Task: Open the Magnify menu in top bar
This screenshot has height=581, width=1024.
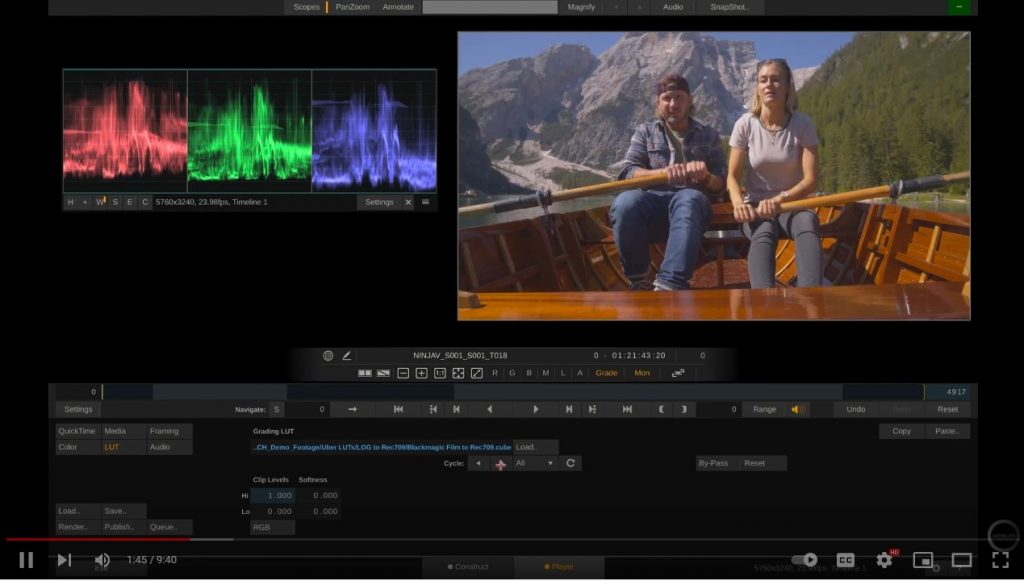Action: [581, 7]
